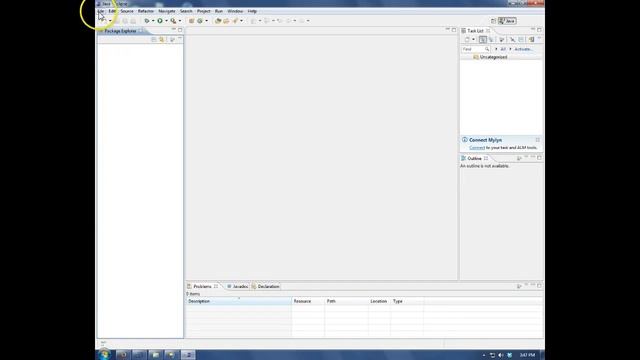Open the Help menu
This screenshot has width=640, height=360.
pos(252,11)
